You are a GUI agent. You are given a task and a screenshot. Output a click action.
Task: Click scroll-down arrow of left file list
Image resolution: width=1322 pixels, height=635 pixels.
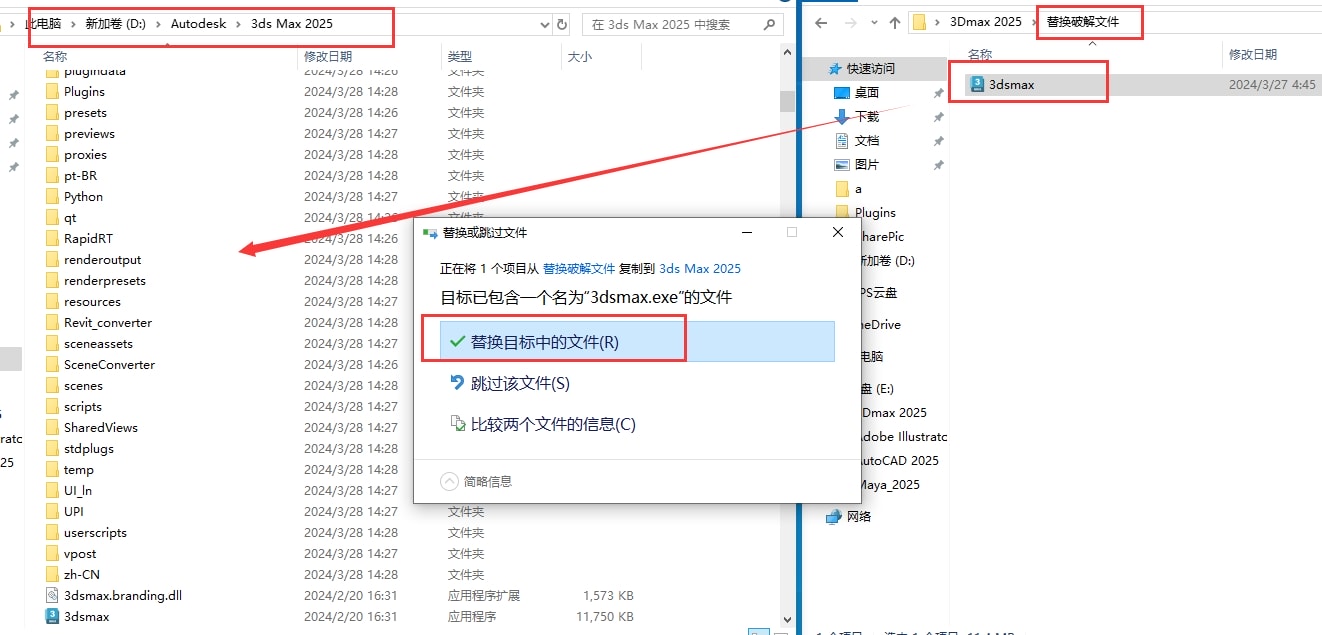[787, 620]
